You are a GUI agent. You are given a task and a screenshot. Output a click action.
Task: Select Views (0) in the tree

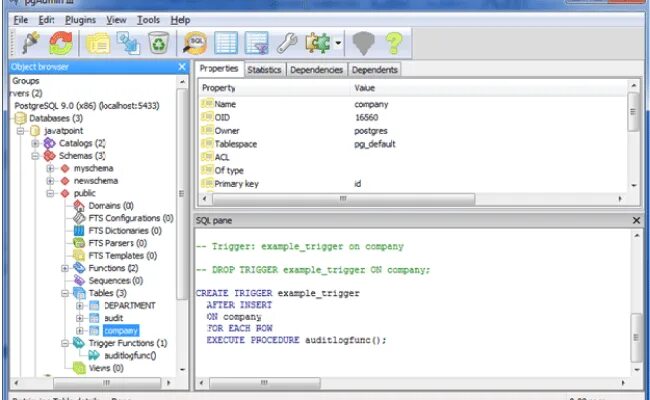tap(106, 368)
